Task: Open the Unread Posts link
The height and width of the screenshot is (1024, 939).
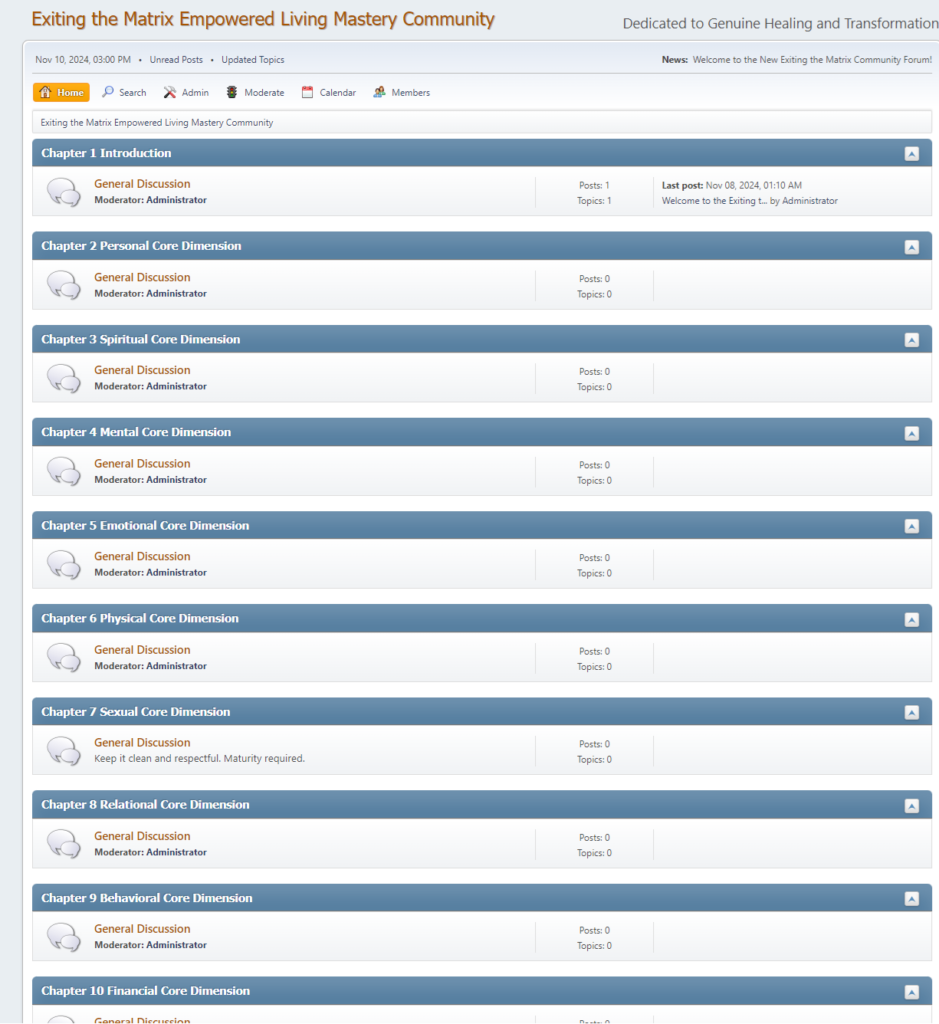Action: pos(176,60)
